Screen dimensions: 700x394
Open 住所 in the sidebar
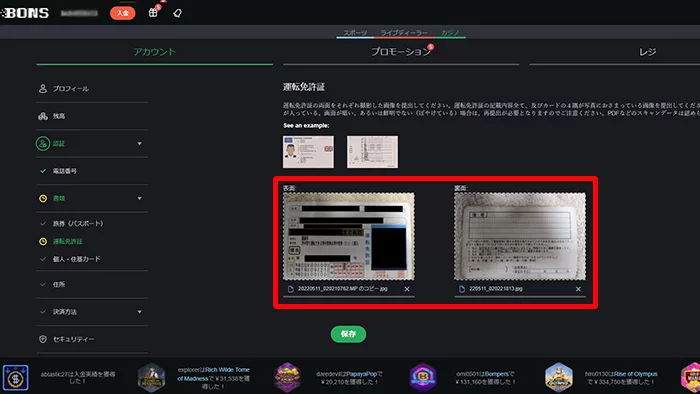coord(59,284)
